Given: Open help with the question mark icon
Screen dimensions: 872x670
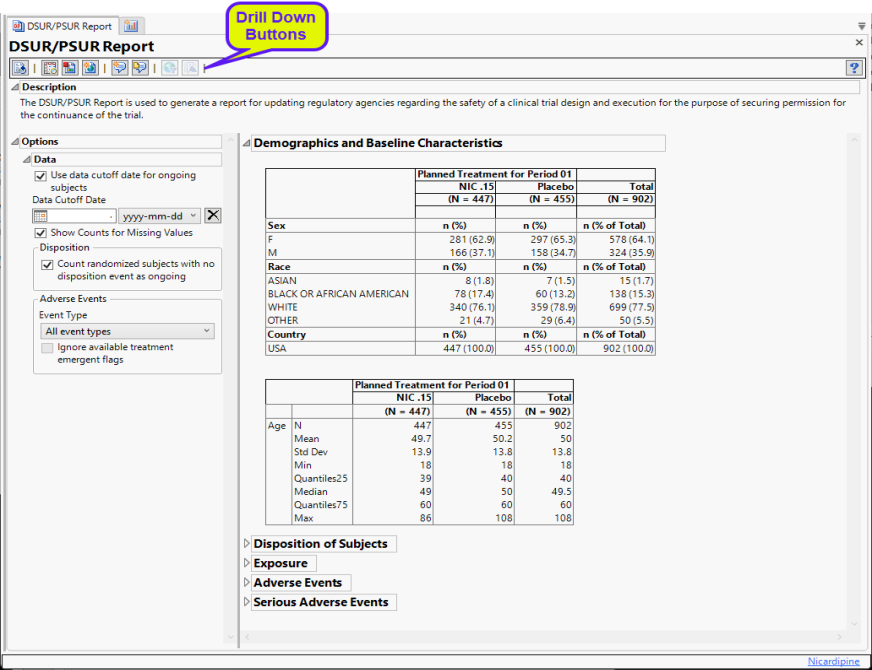Looking at the screenshot, I should click(x=854, y=68).
